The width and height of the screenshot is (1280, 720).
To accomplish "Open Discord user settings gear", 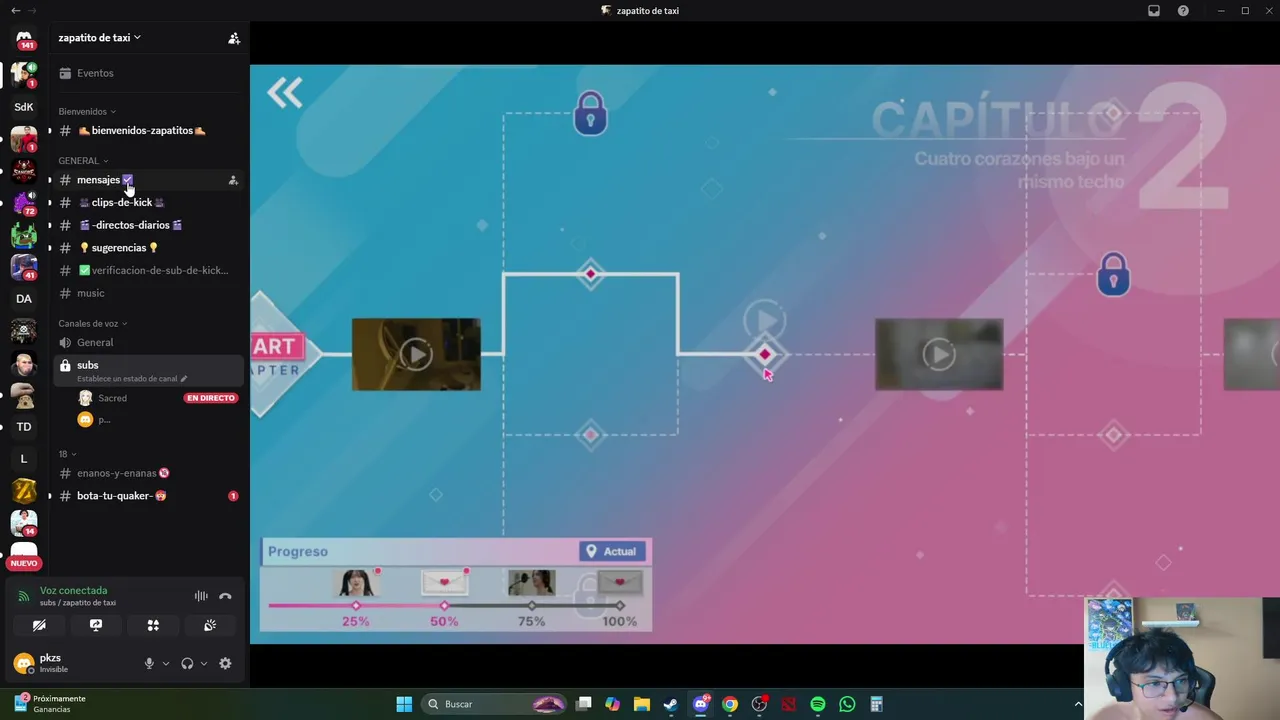I will click(x=225, y=663).
